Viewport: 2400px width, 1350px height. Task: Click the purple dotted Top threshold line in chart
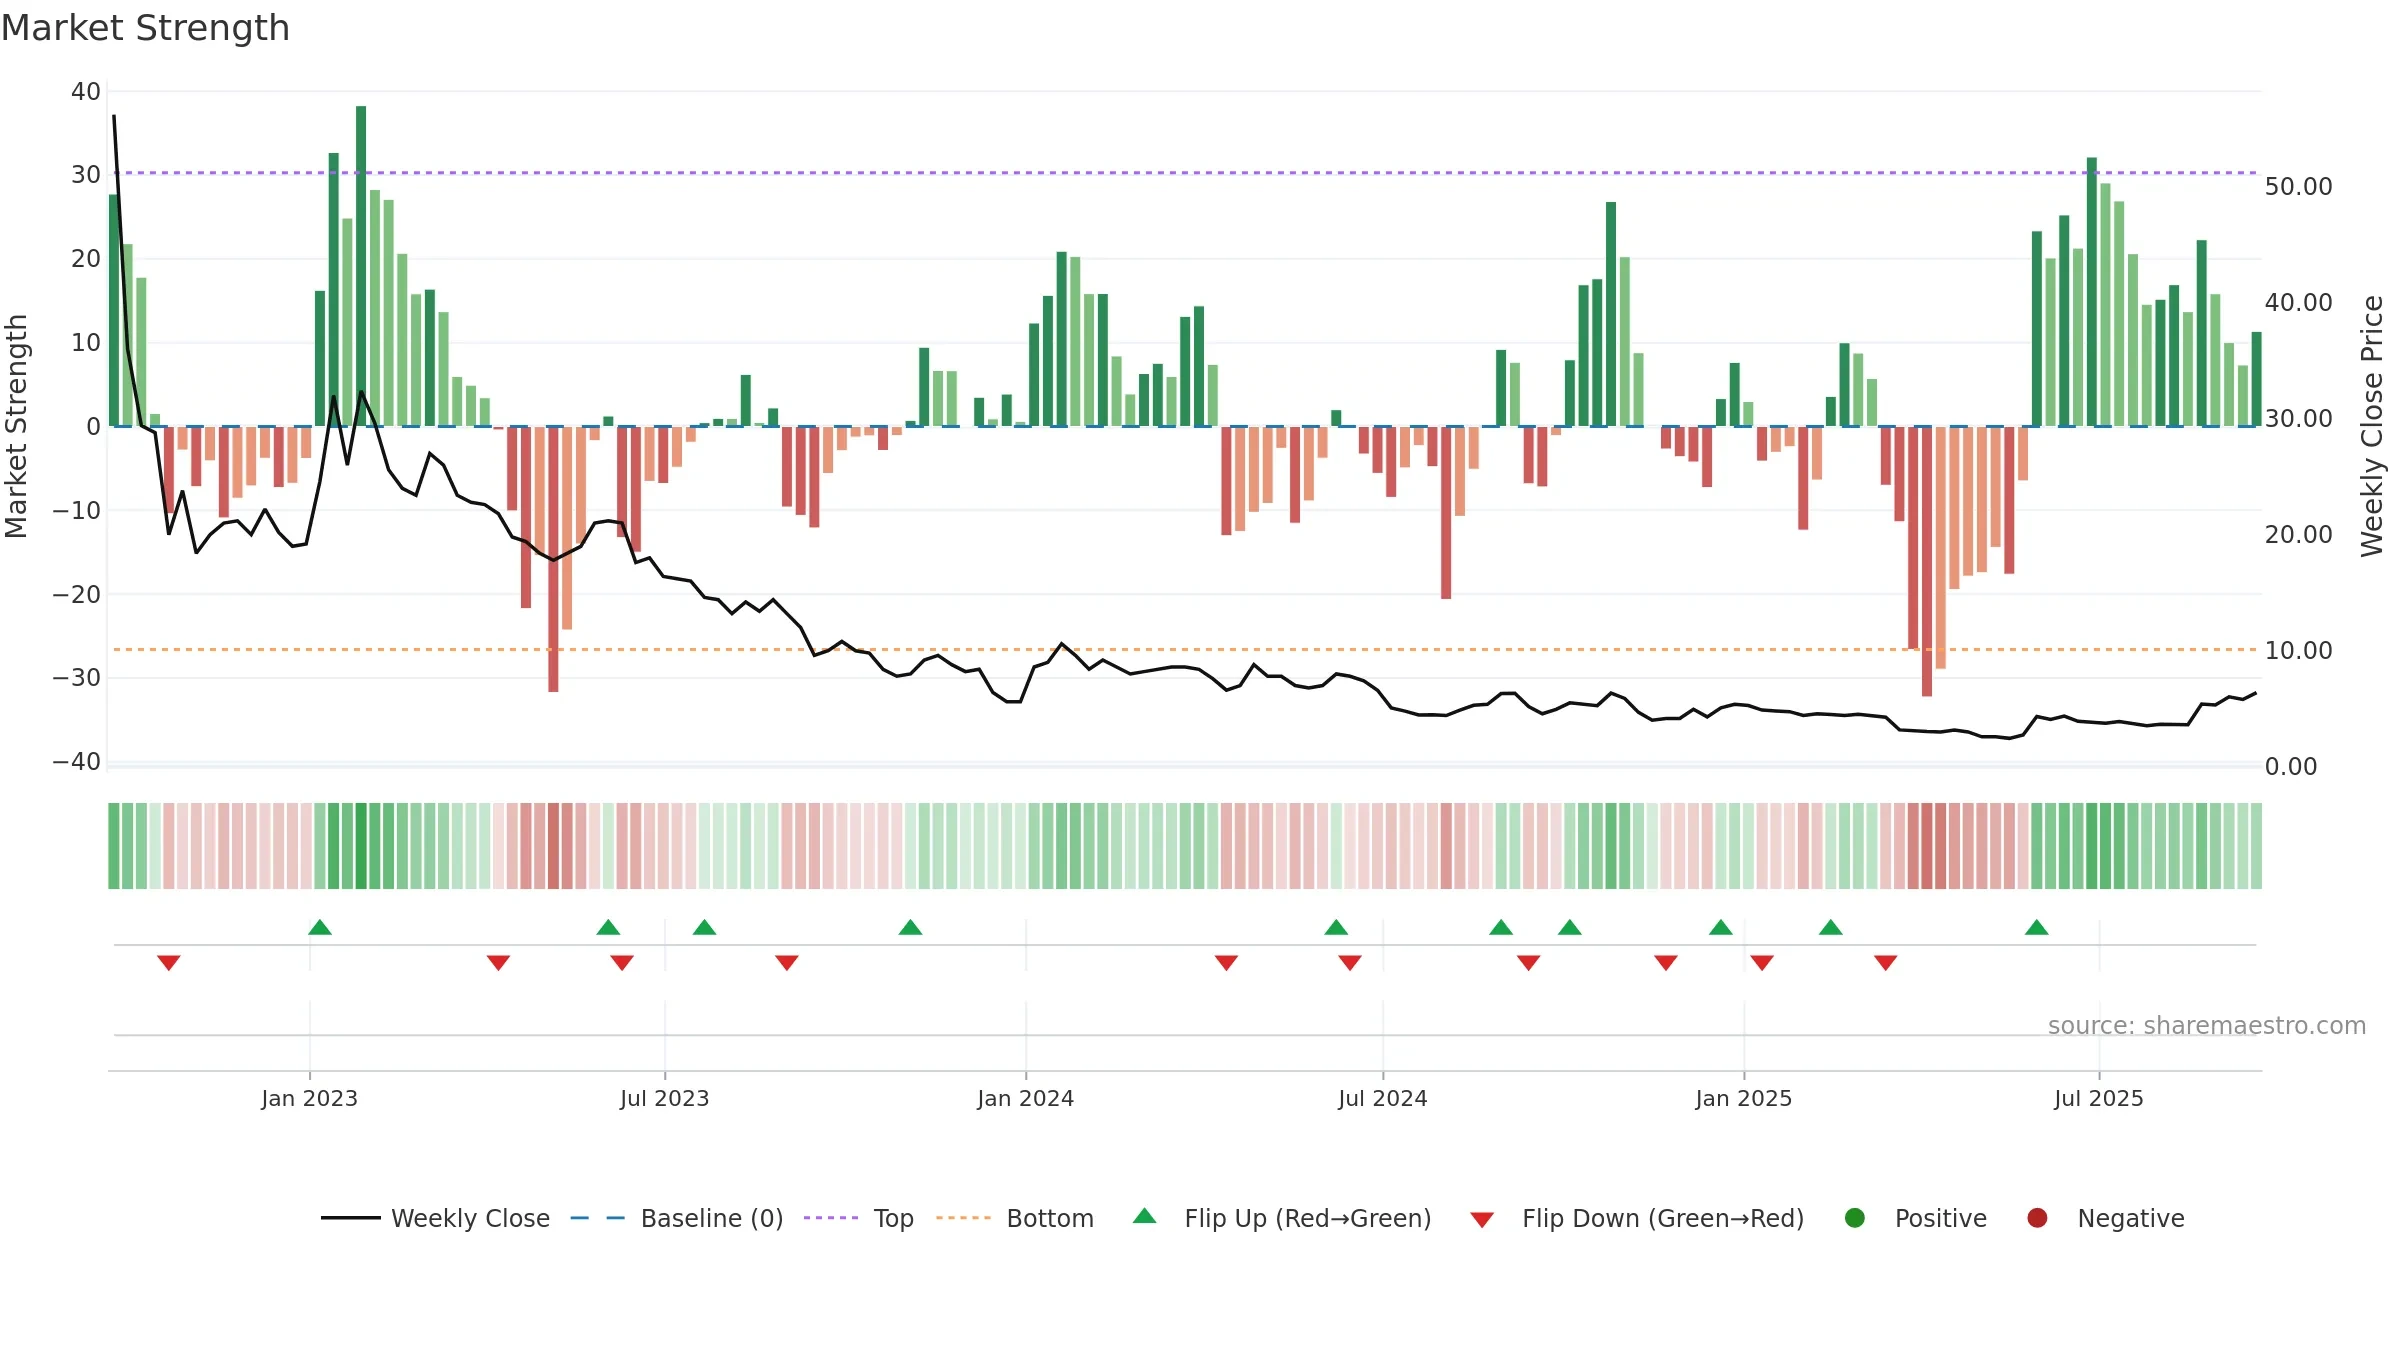1185,173
